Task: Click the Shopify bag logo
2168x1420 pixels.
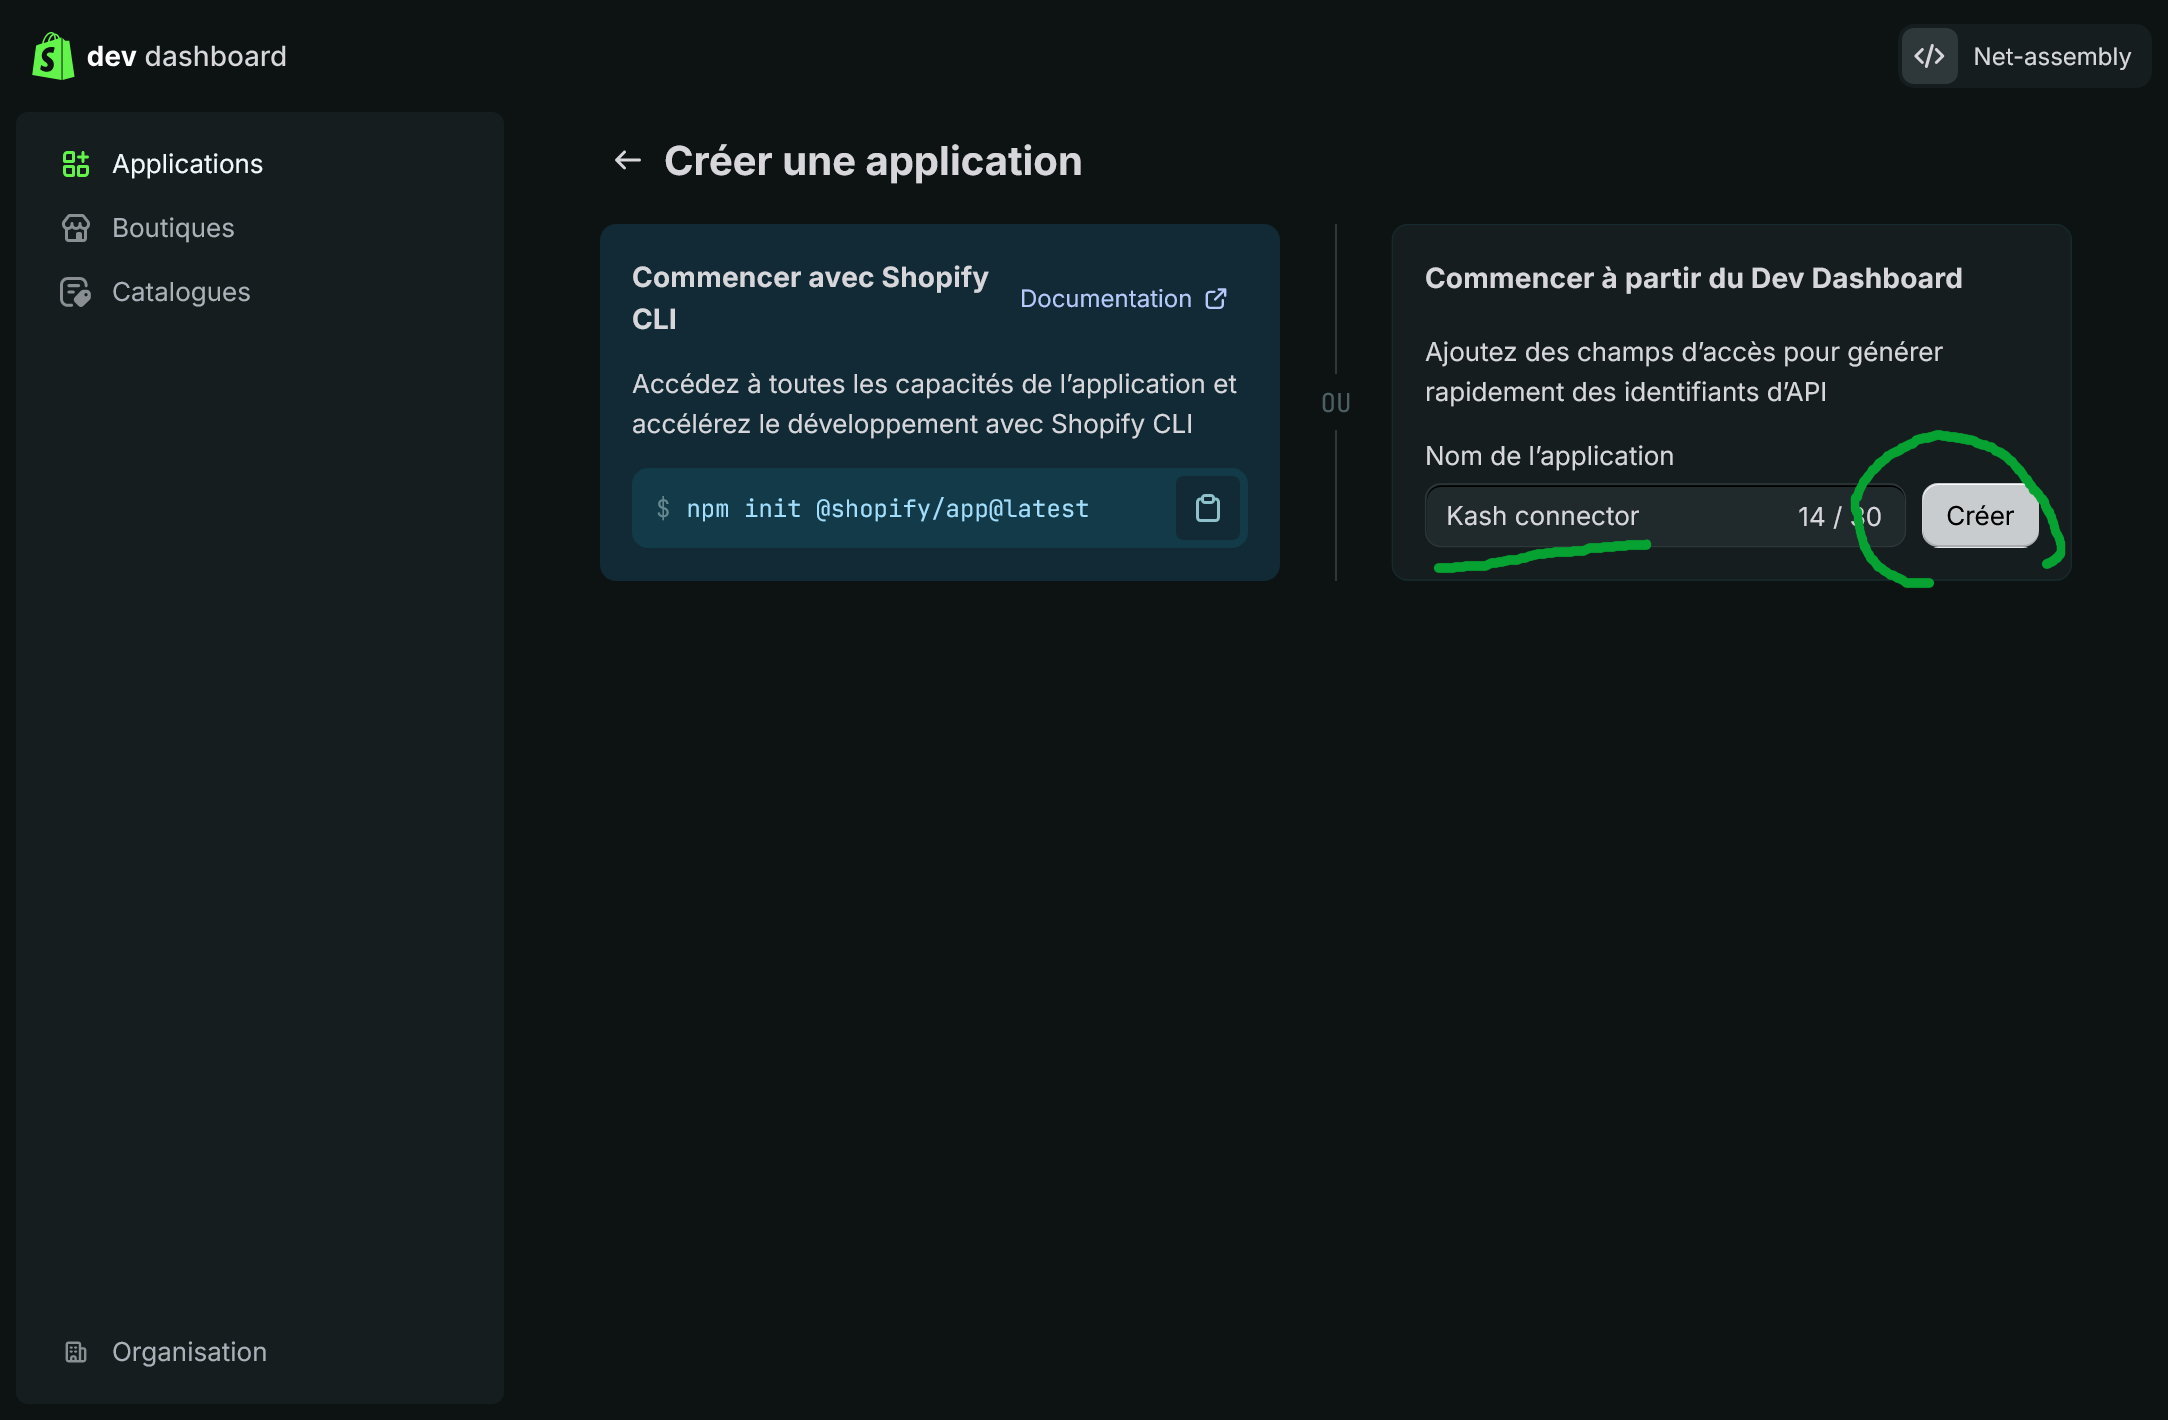Action: click(x=53, y=56)
